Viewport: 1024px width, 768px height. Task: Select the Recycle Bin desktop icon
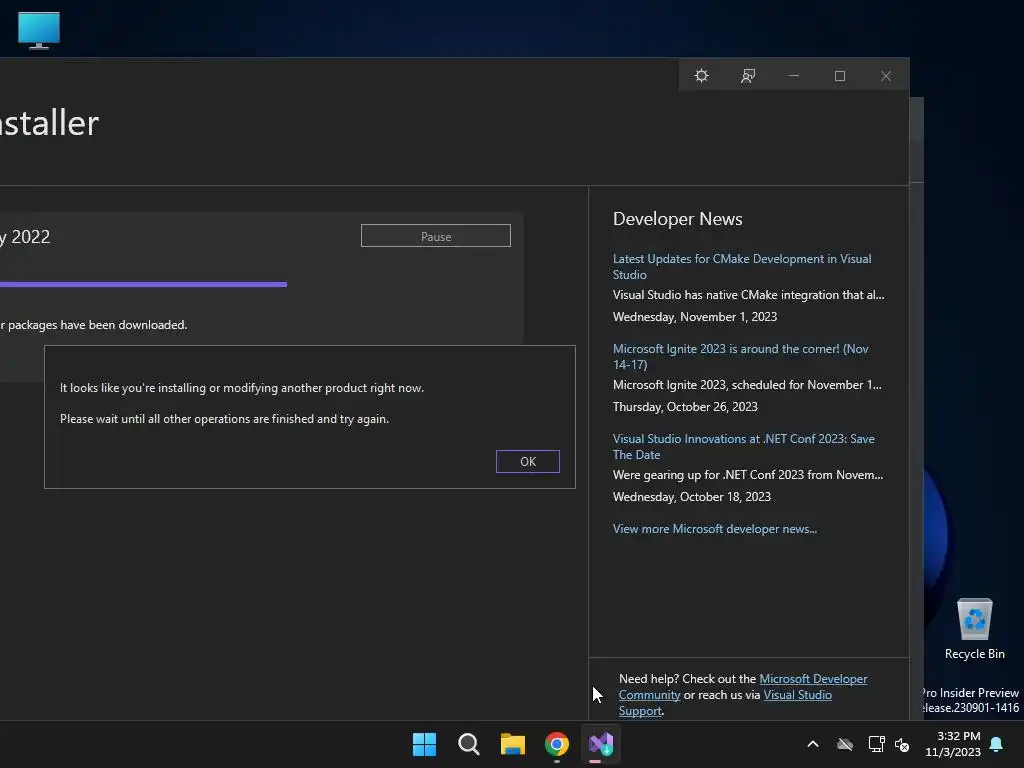coord(974,630)
